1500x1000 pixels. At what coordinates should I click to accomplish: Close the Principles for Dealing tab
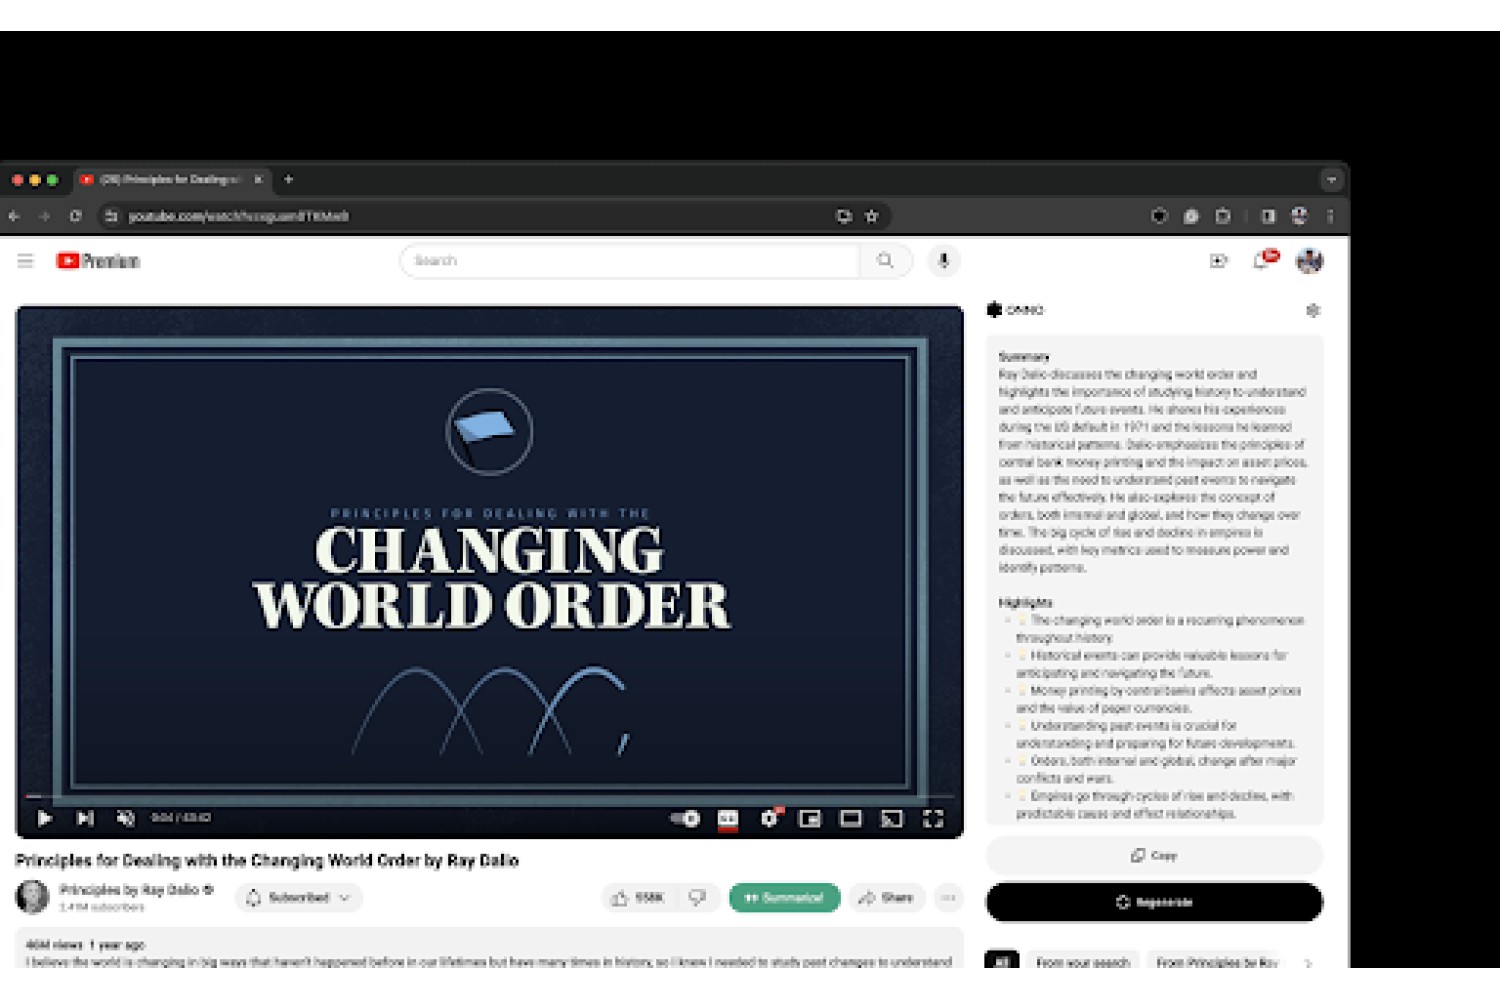(x=258, y=180)
